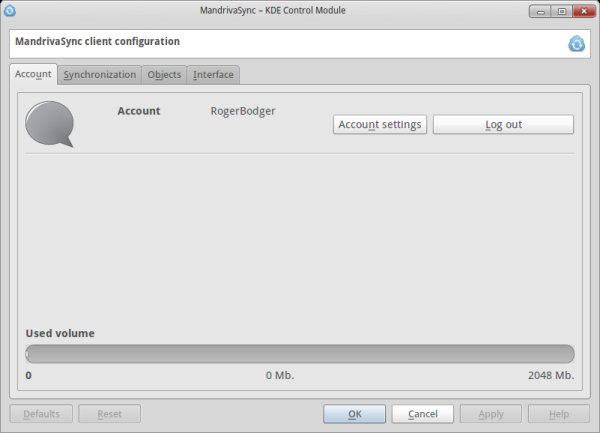Minimize the MandrivaSync window

click(540, 11)
